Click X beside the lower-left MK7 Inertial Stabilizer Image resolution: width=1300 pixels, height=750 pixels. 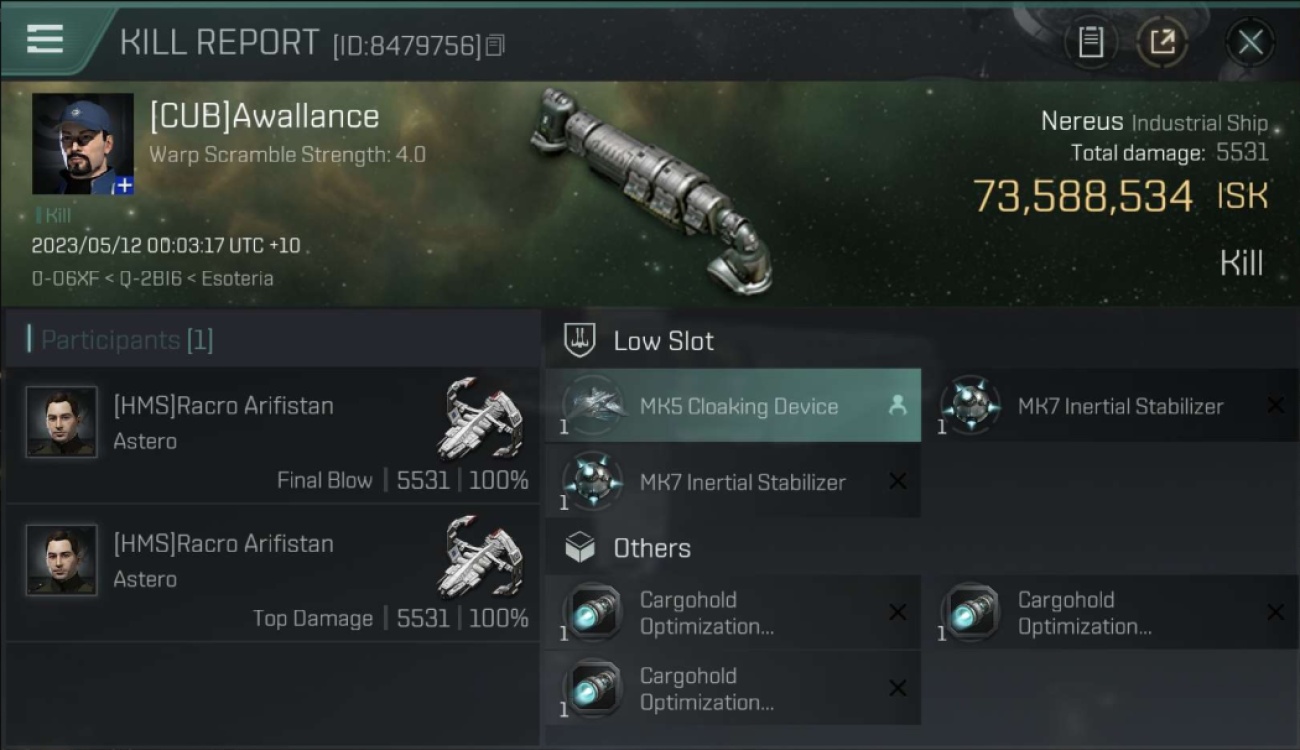click(x=897, y=481)
